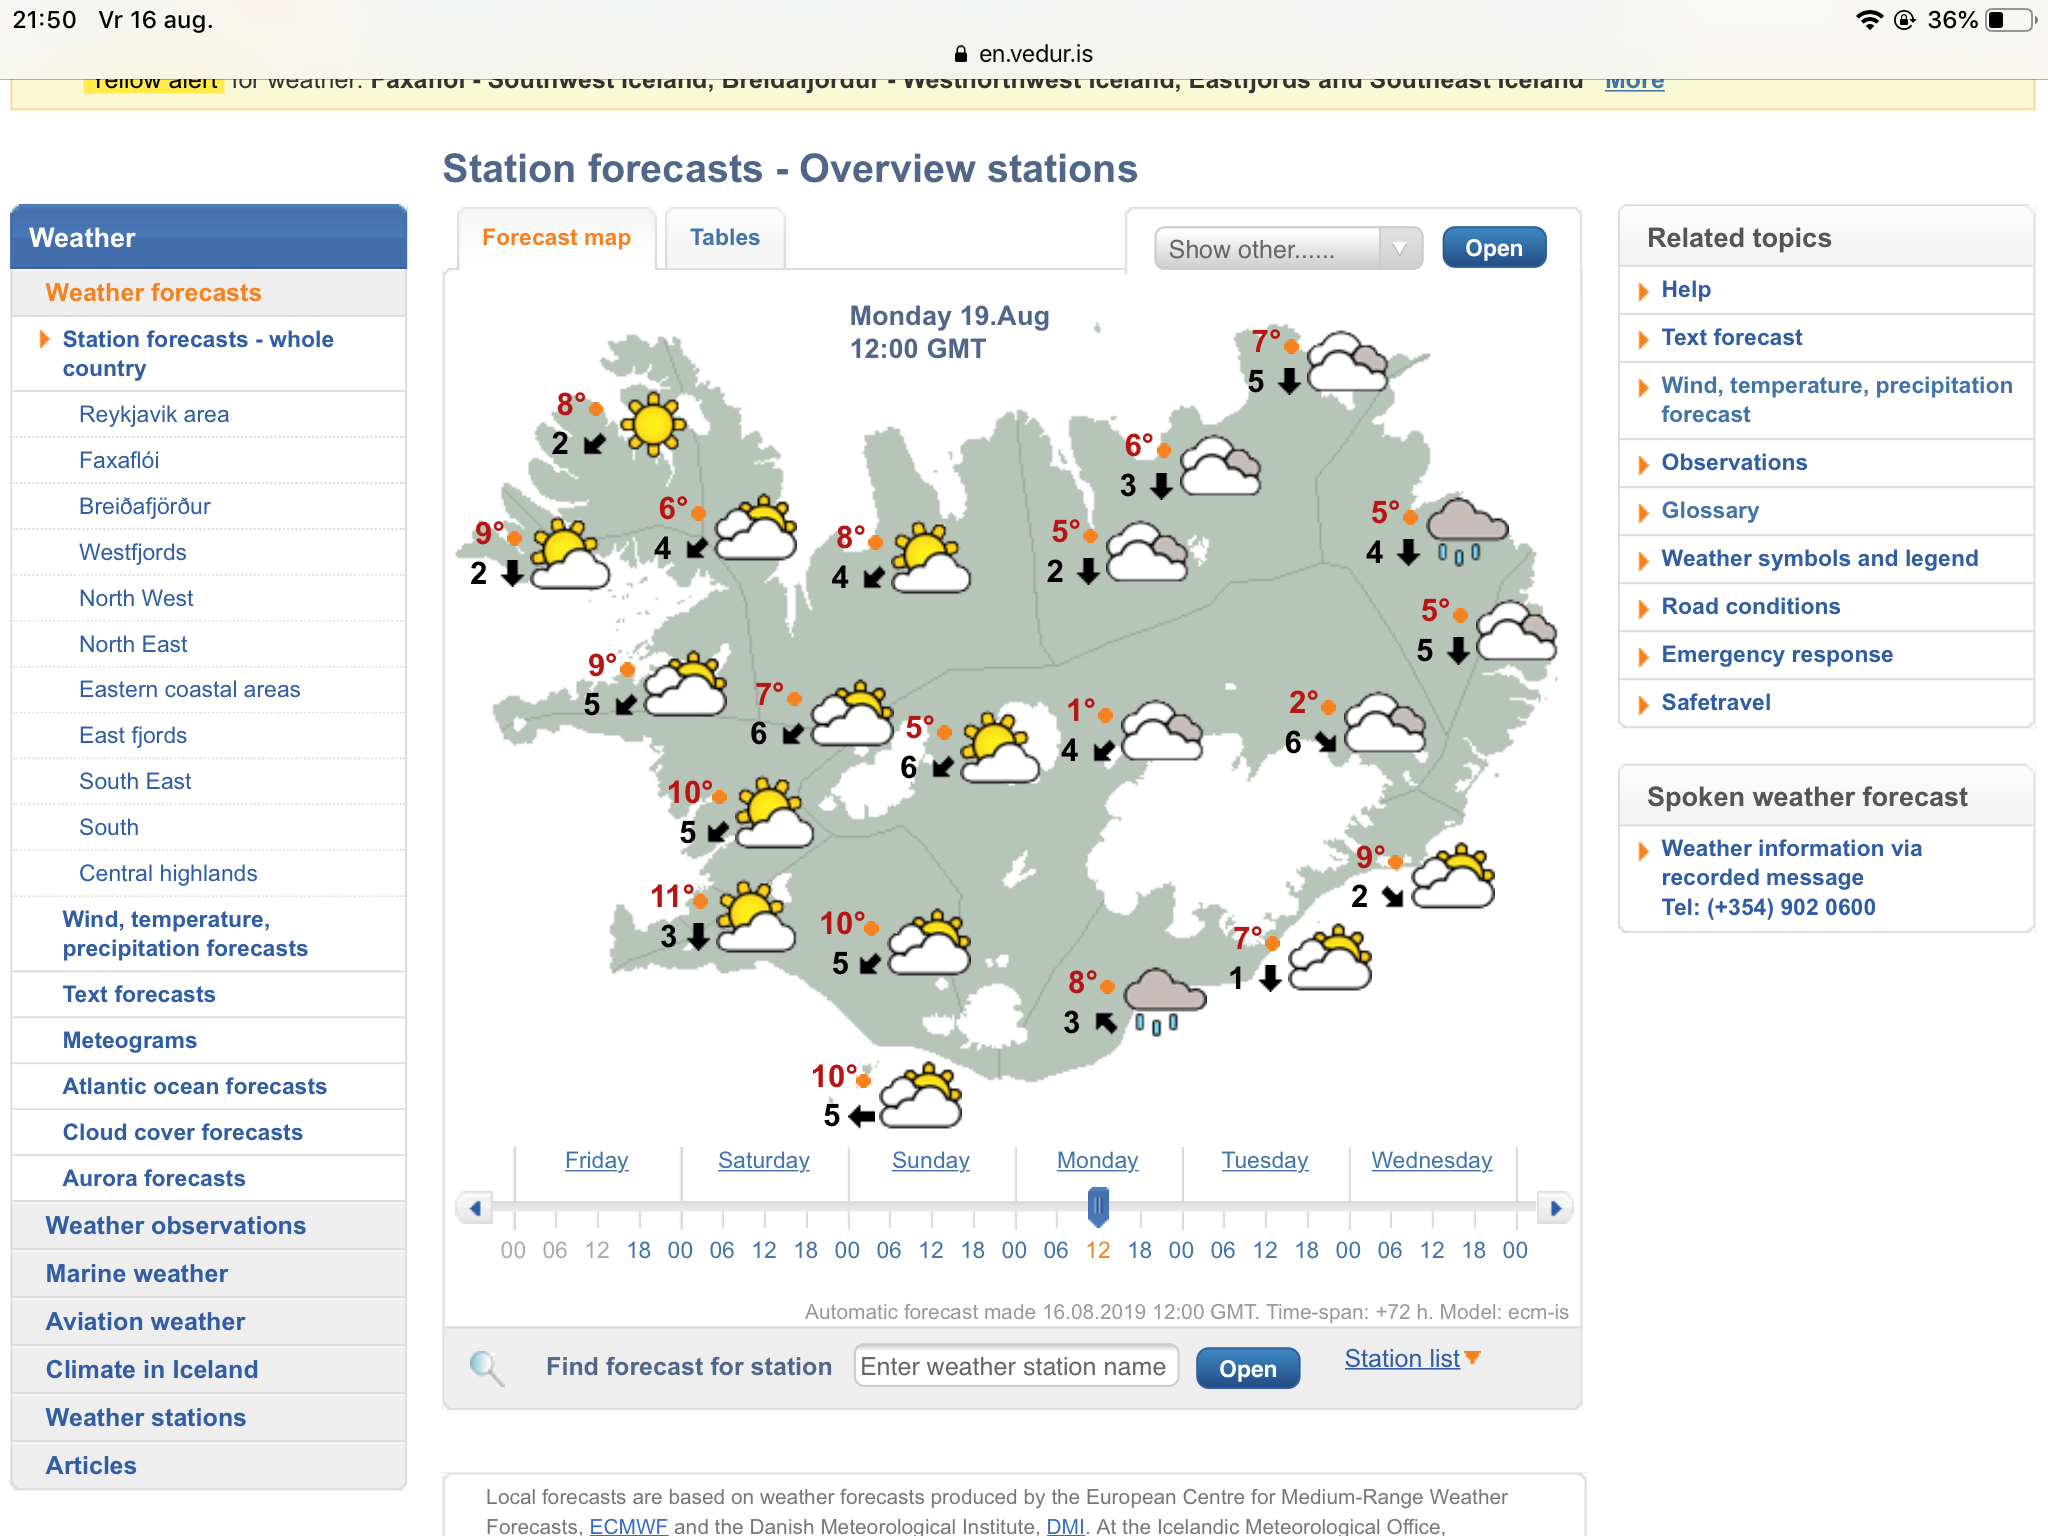2048x1536 pixels.
Task: Open the Aviation weather menu section
Action: [145, 1322]
